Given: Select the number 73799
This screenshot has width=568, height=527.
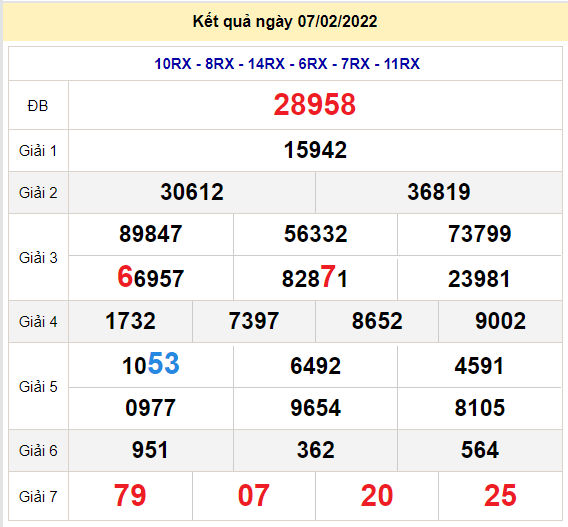Looking at the screenshot, I should point(480,234).
